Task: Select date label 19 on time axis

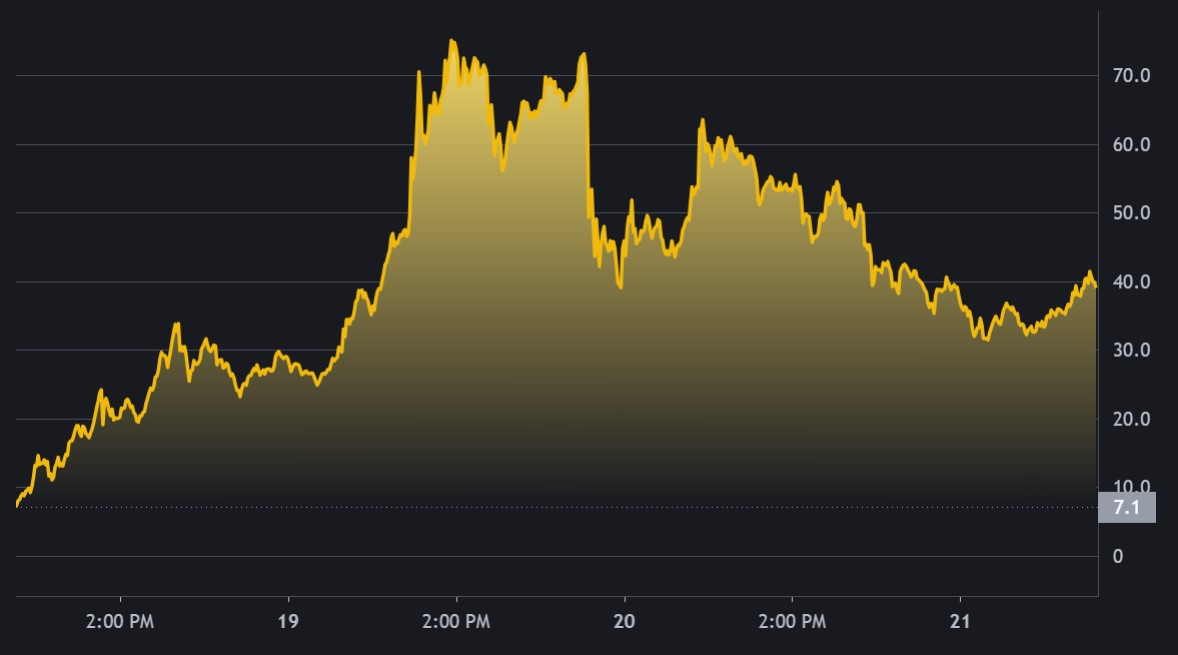Action: click(288, 622)
